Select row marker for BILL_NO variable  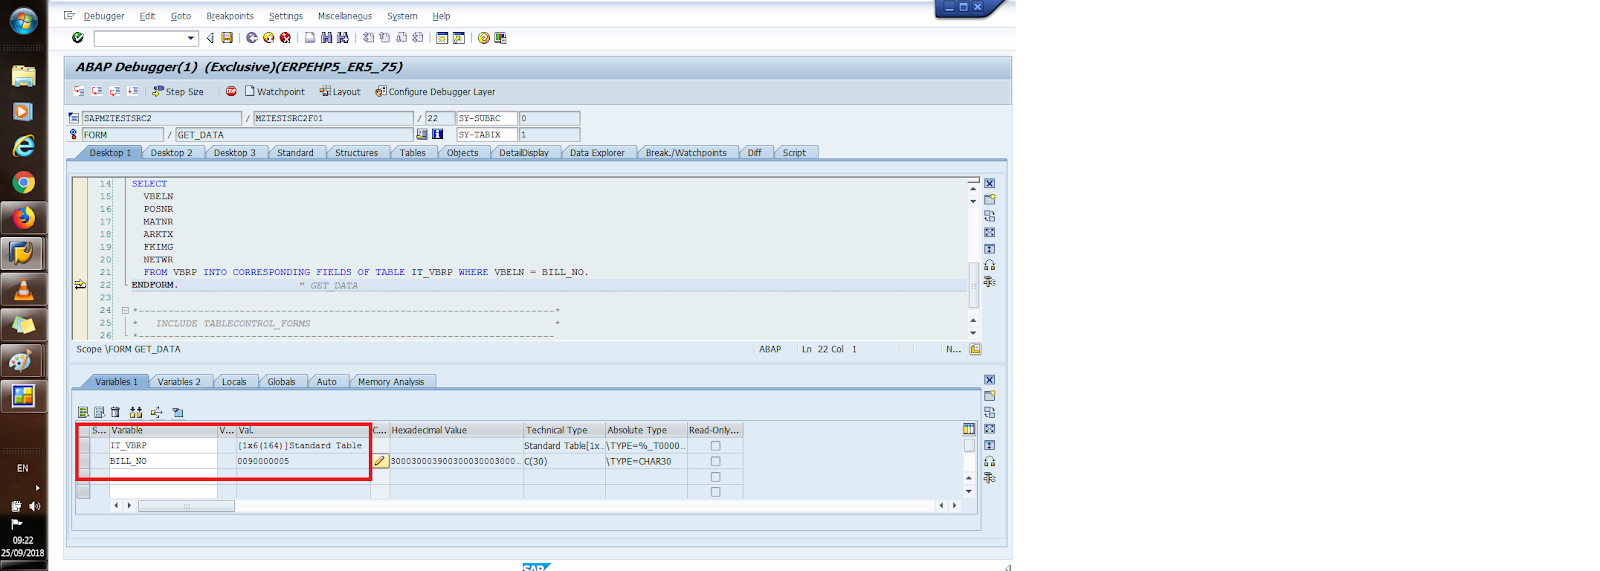click(x=83, y=461)
